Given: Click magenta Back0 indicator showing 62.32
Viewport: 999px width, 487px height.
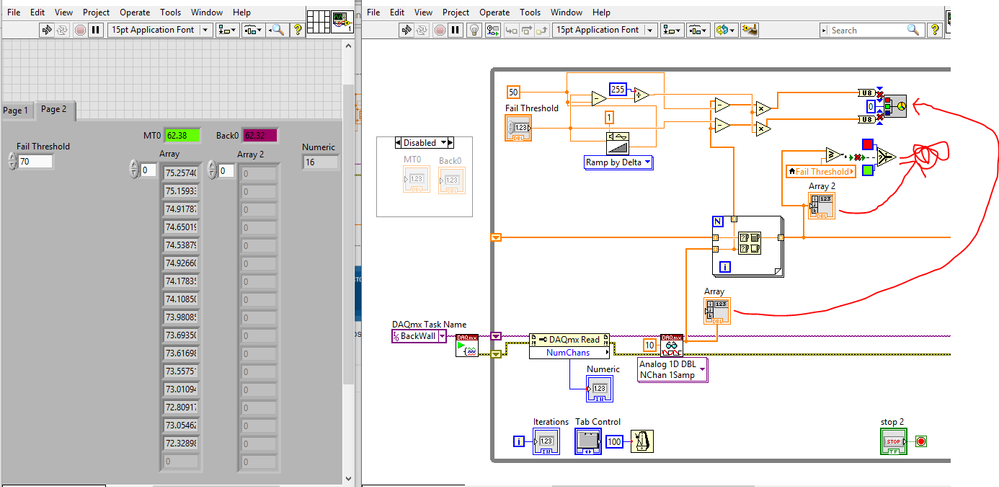Looking at the screenshot, I should pos(259,135).
